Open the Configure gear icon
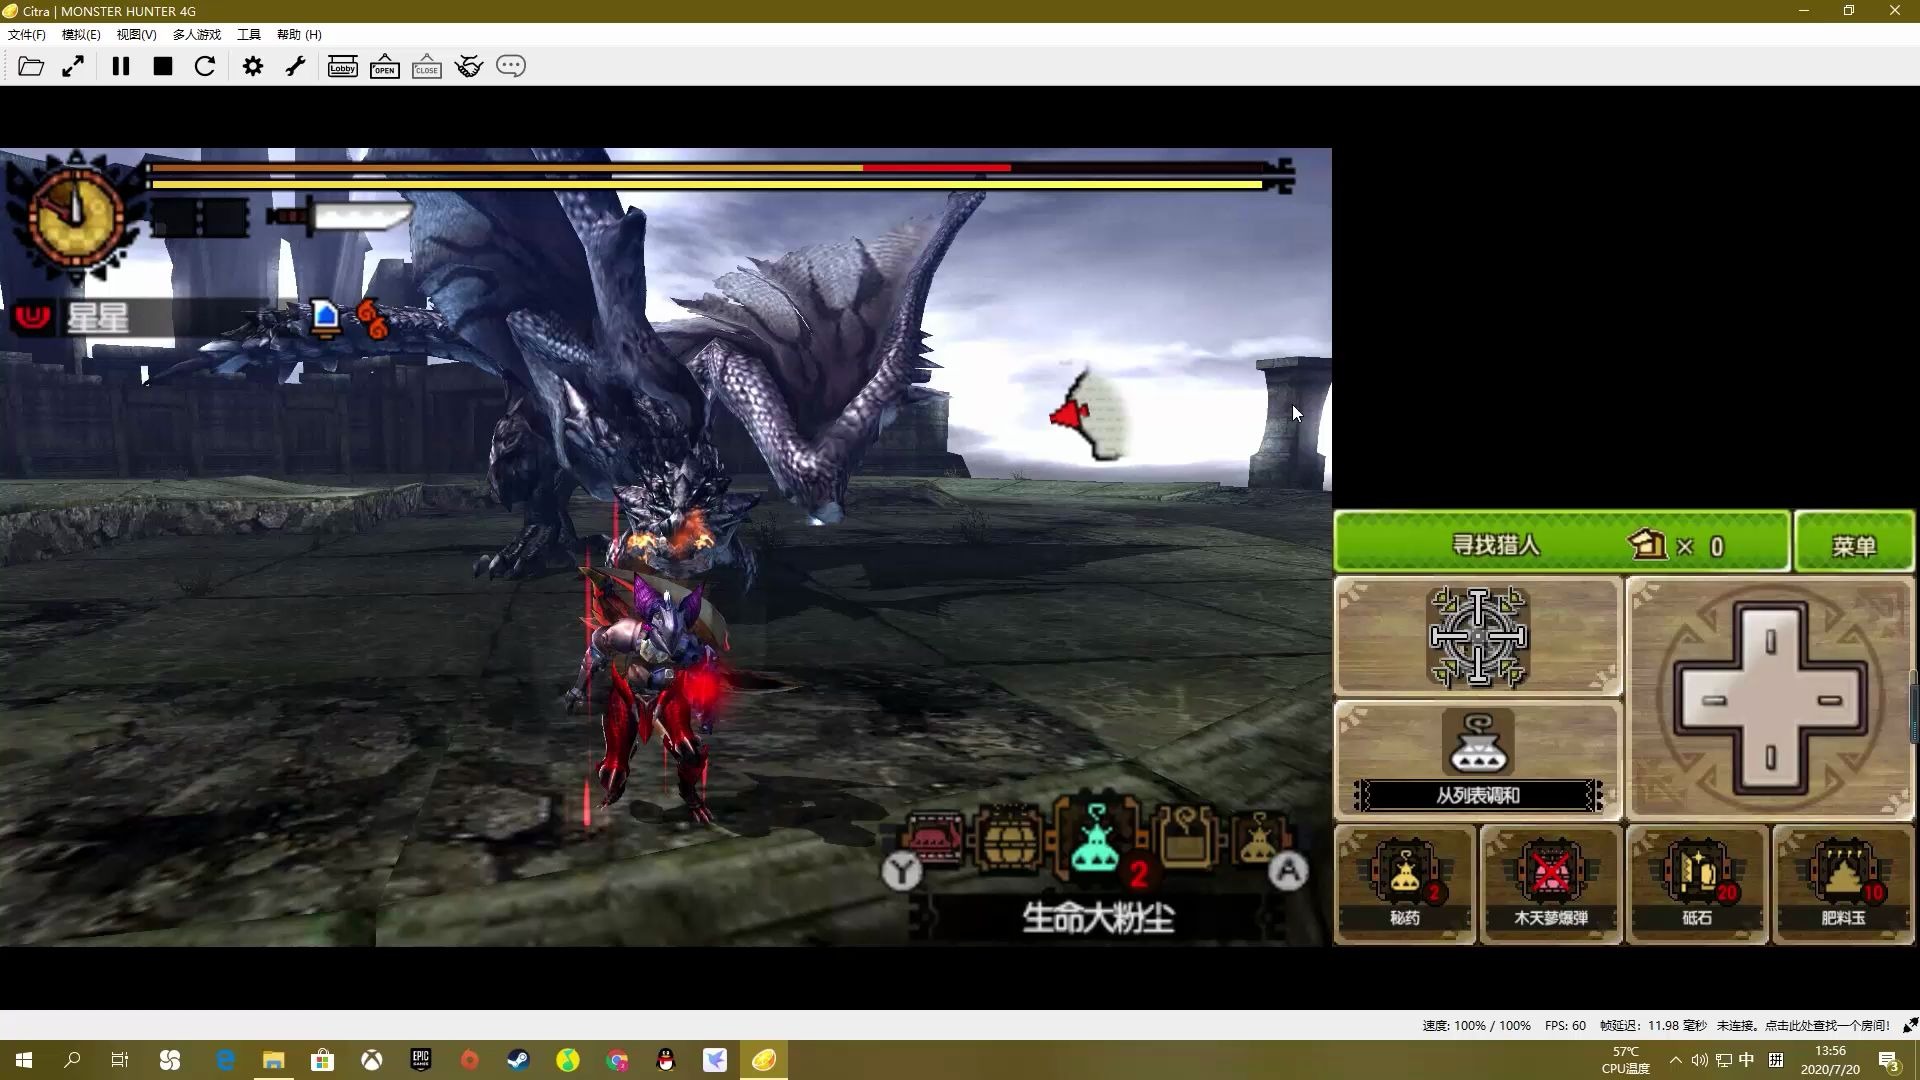 click(x=253, y=66)
